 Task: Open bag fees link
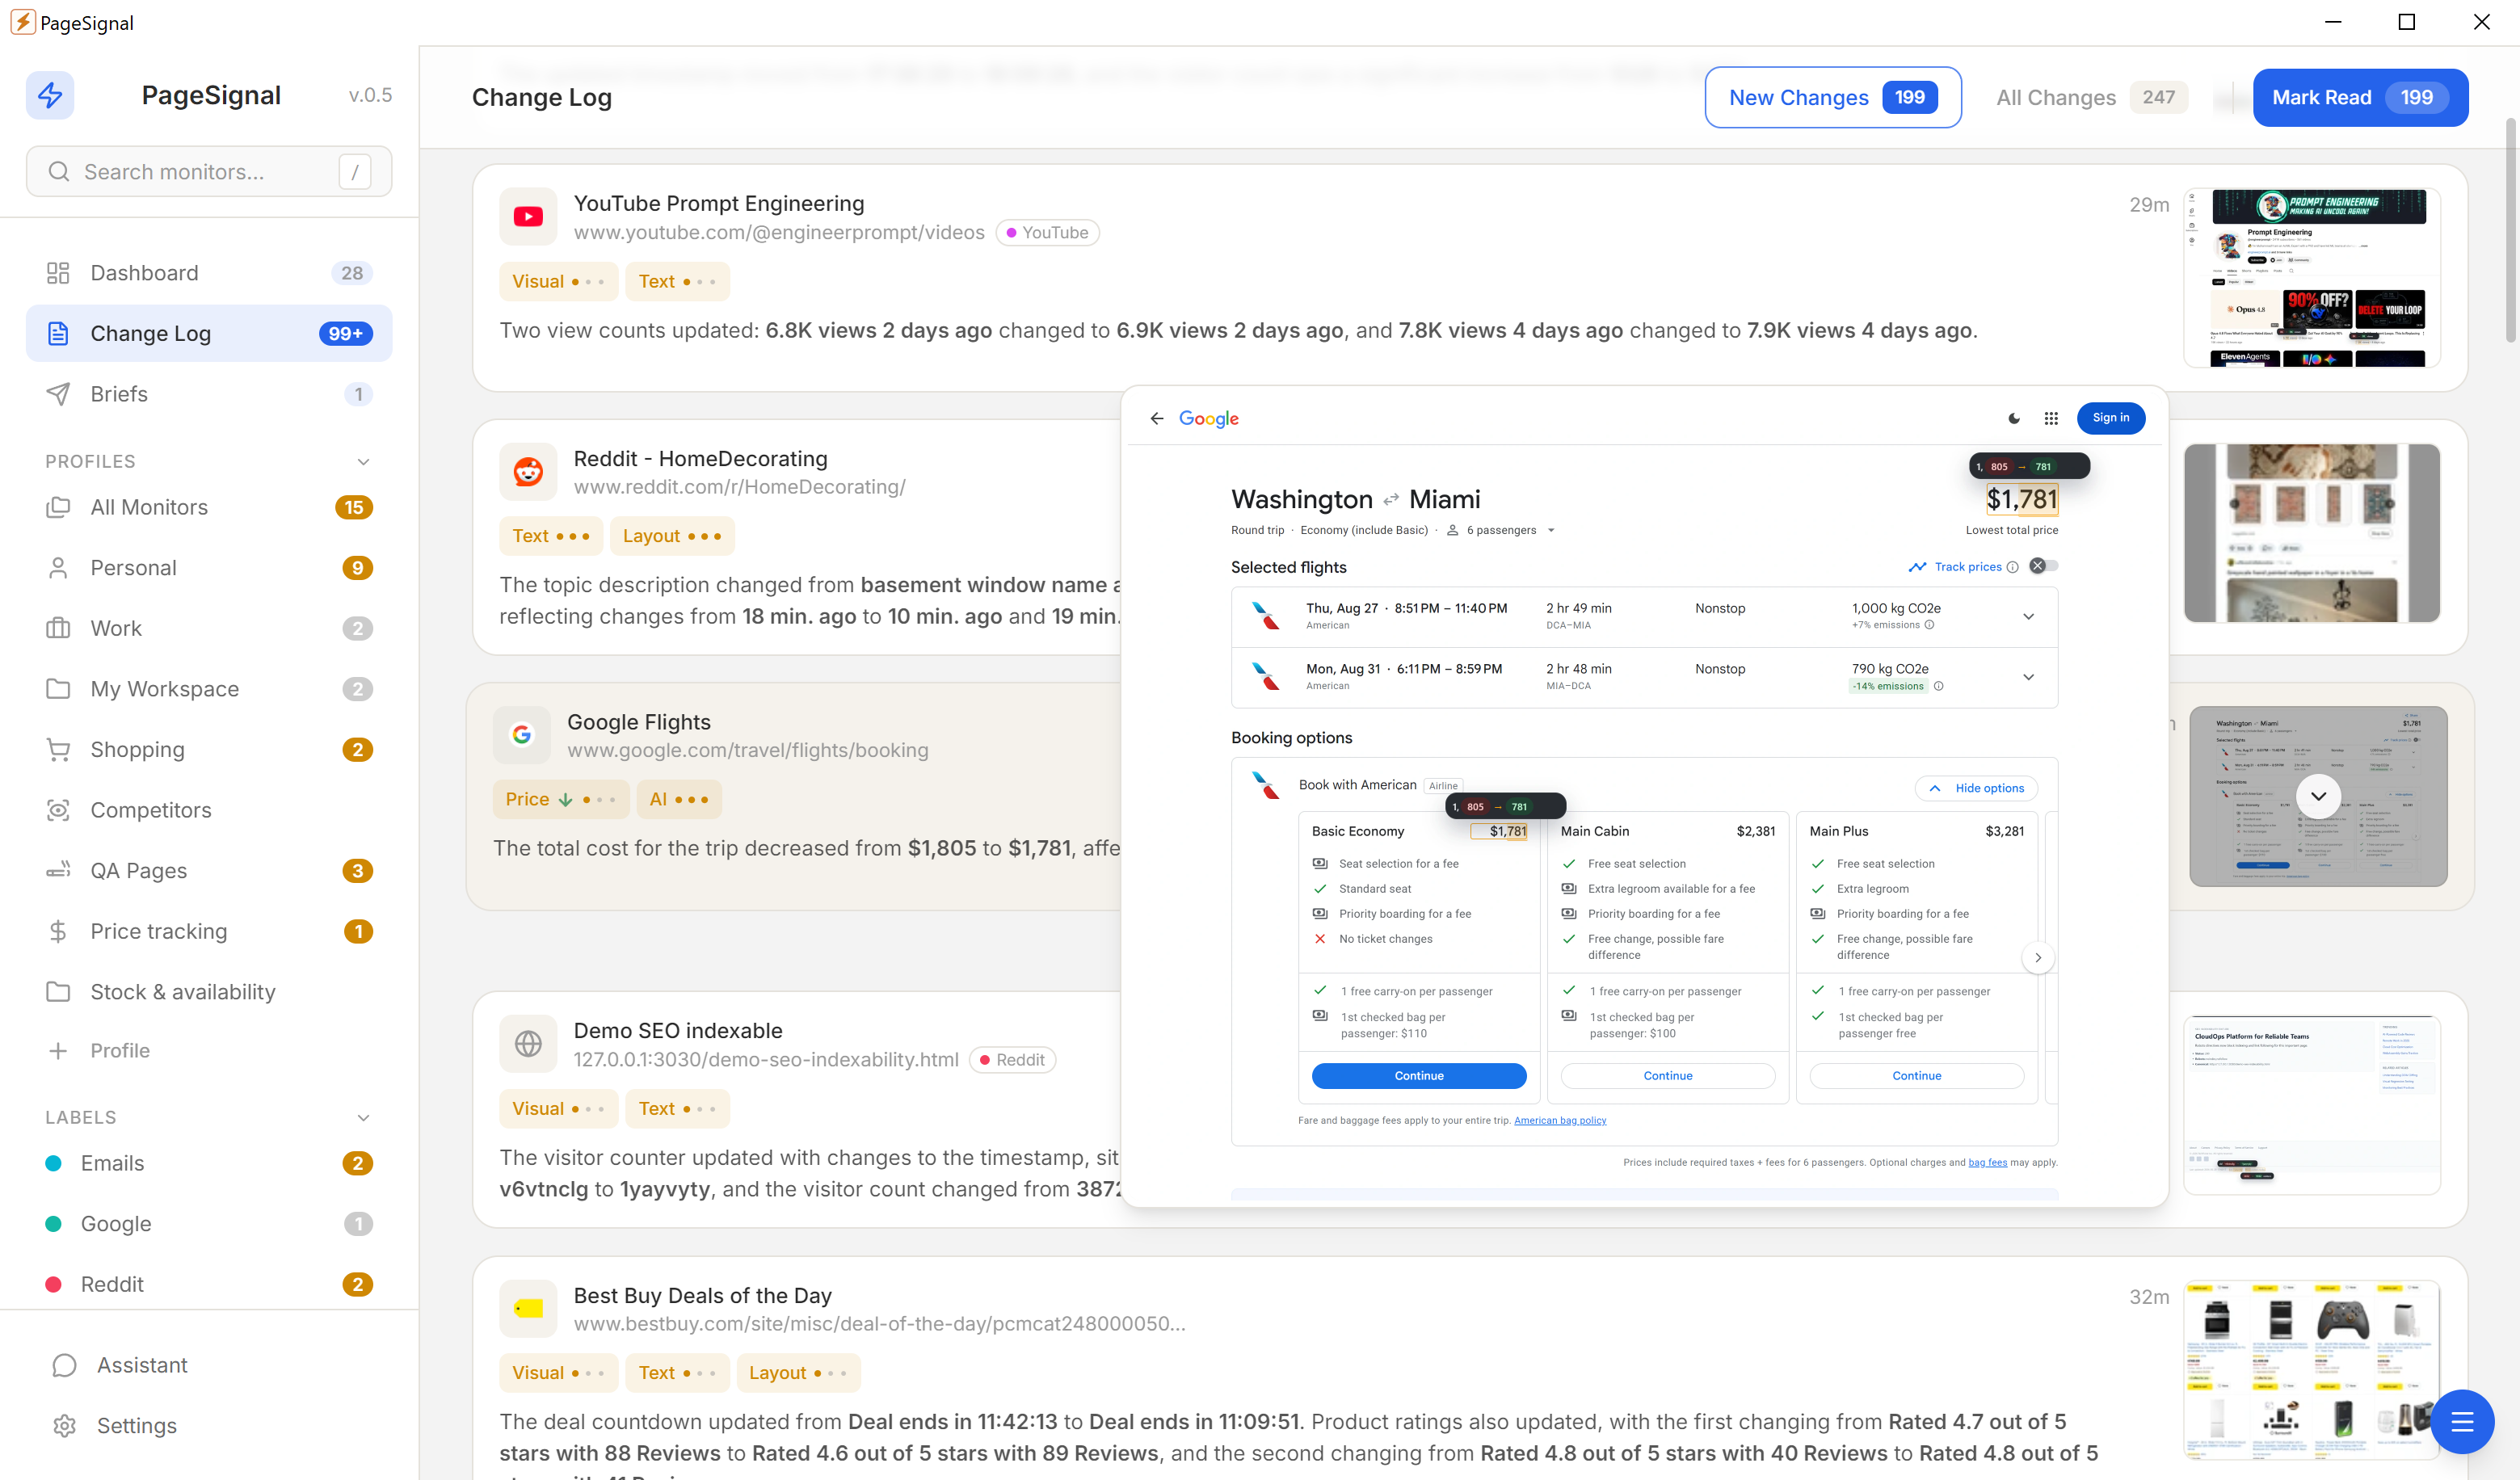click(x=1988, y=1162)
